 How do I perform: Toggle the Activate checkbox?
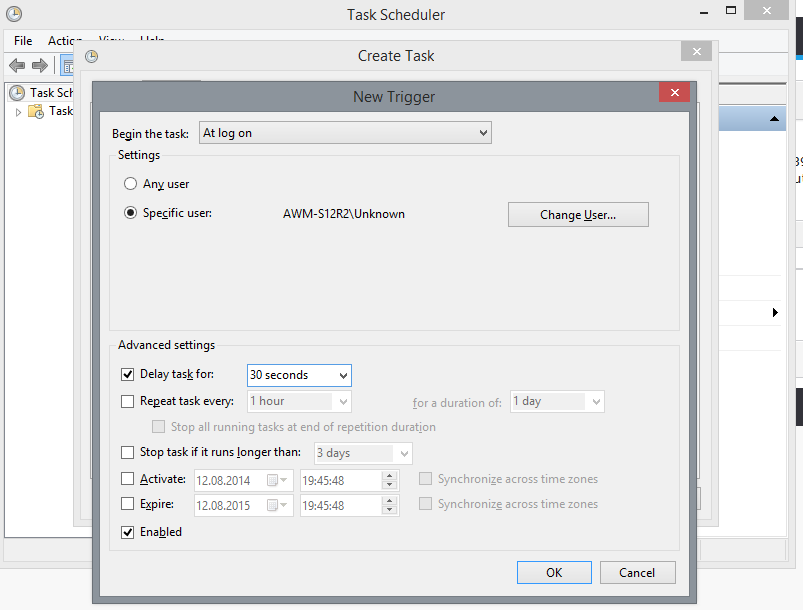(127, 479)
